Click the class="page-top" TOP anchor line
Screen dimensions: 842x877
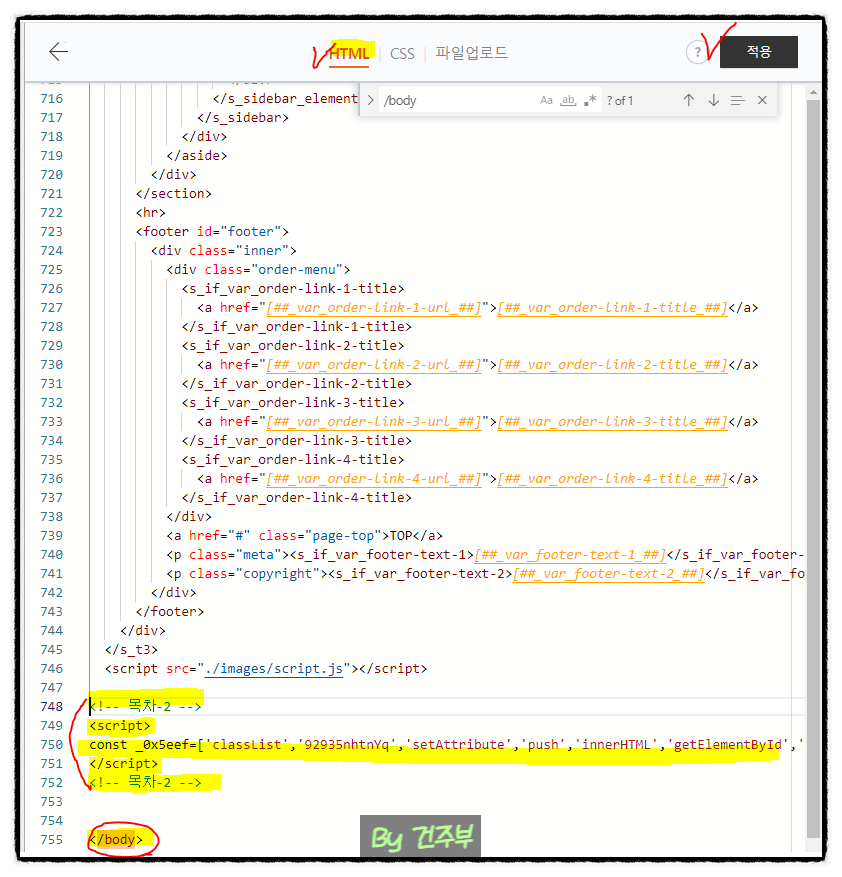(304, 536)
